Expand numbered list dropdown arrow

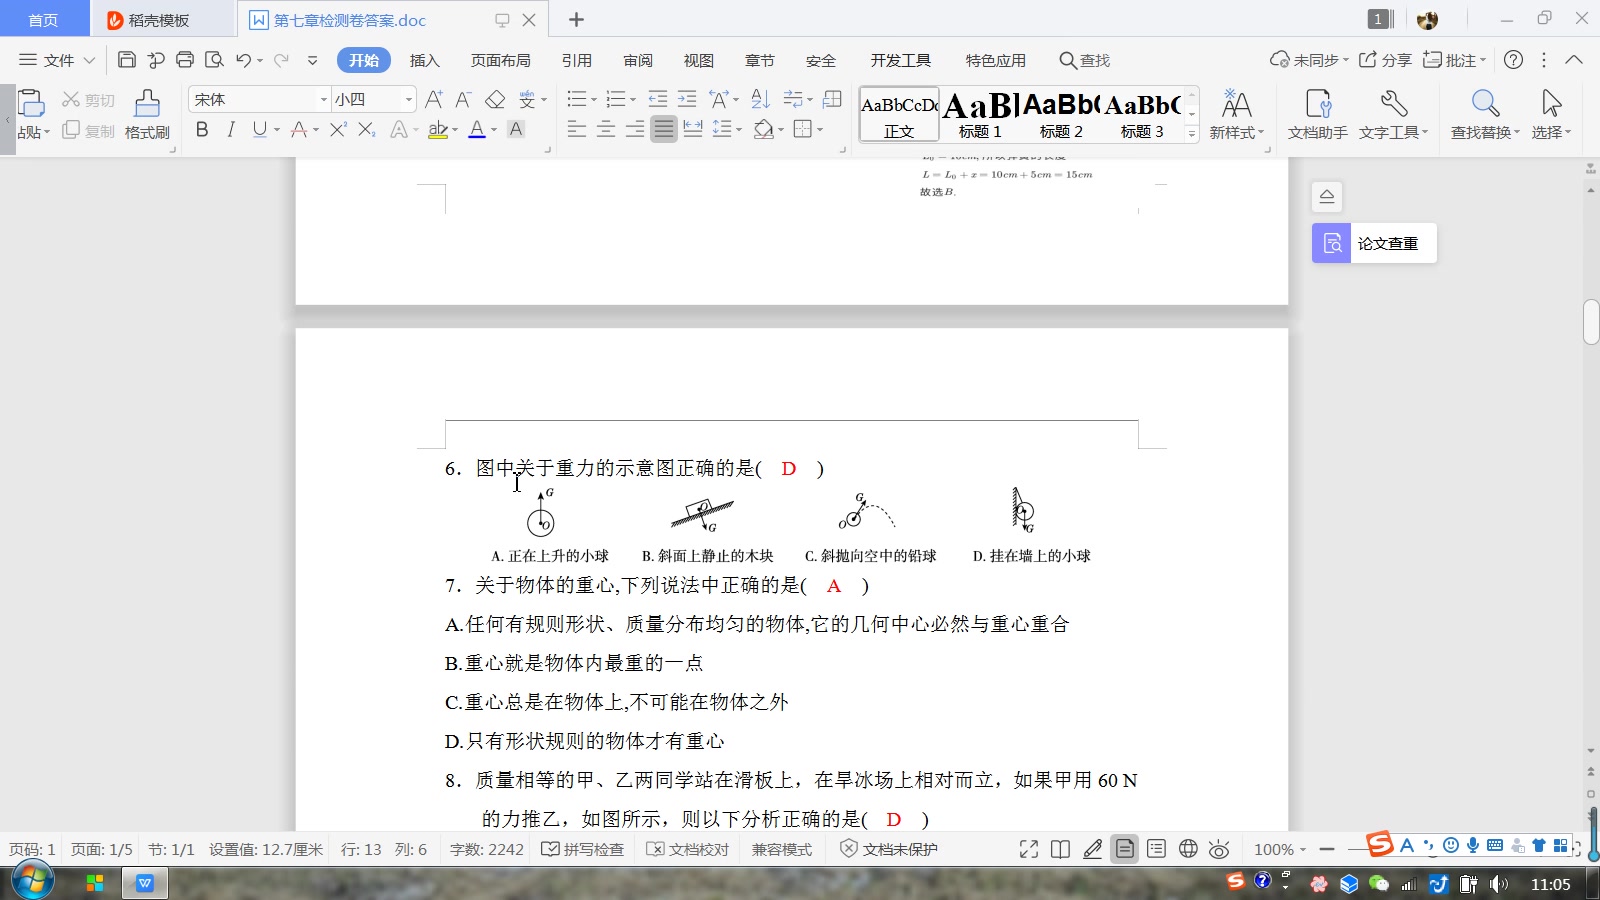632,100
